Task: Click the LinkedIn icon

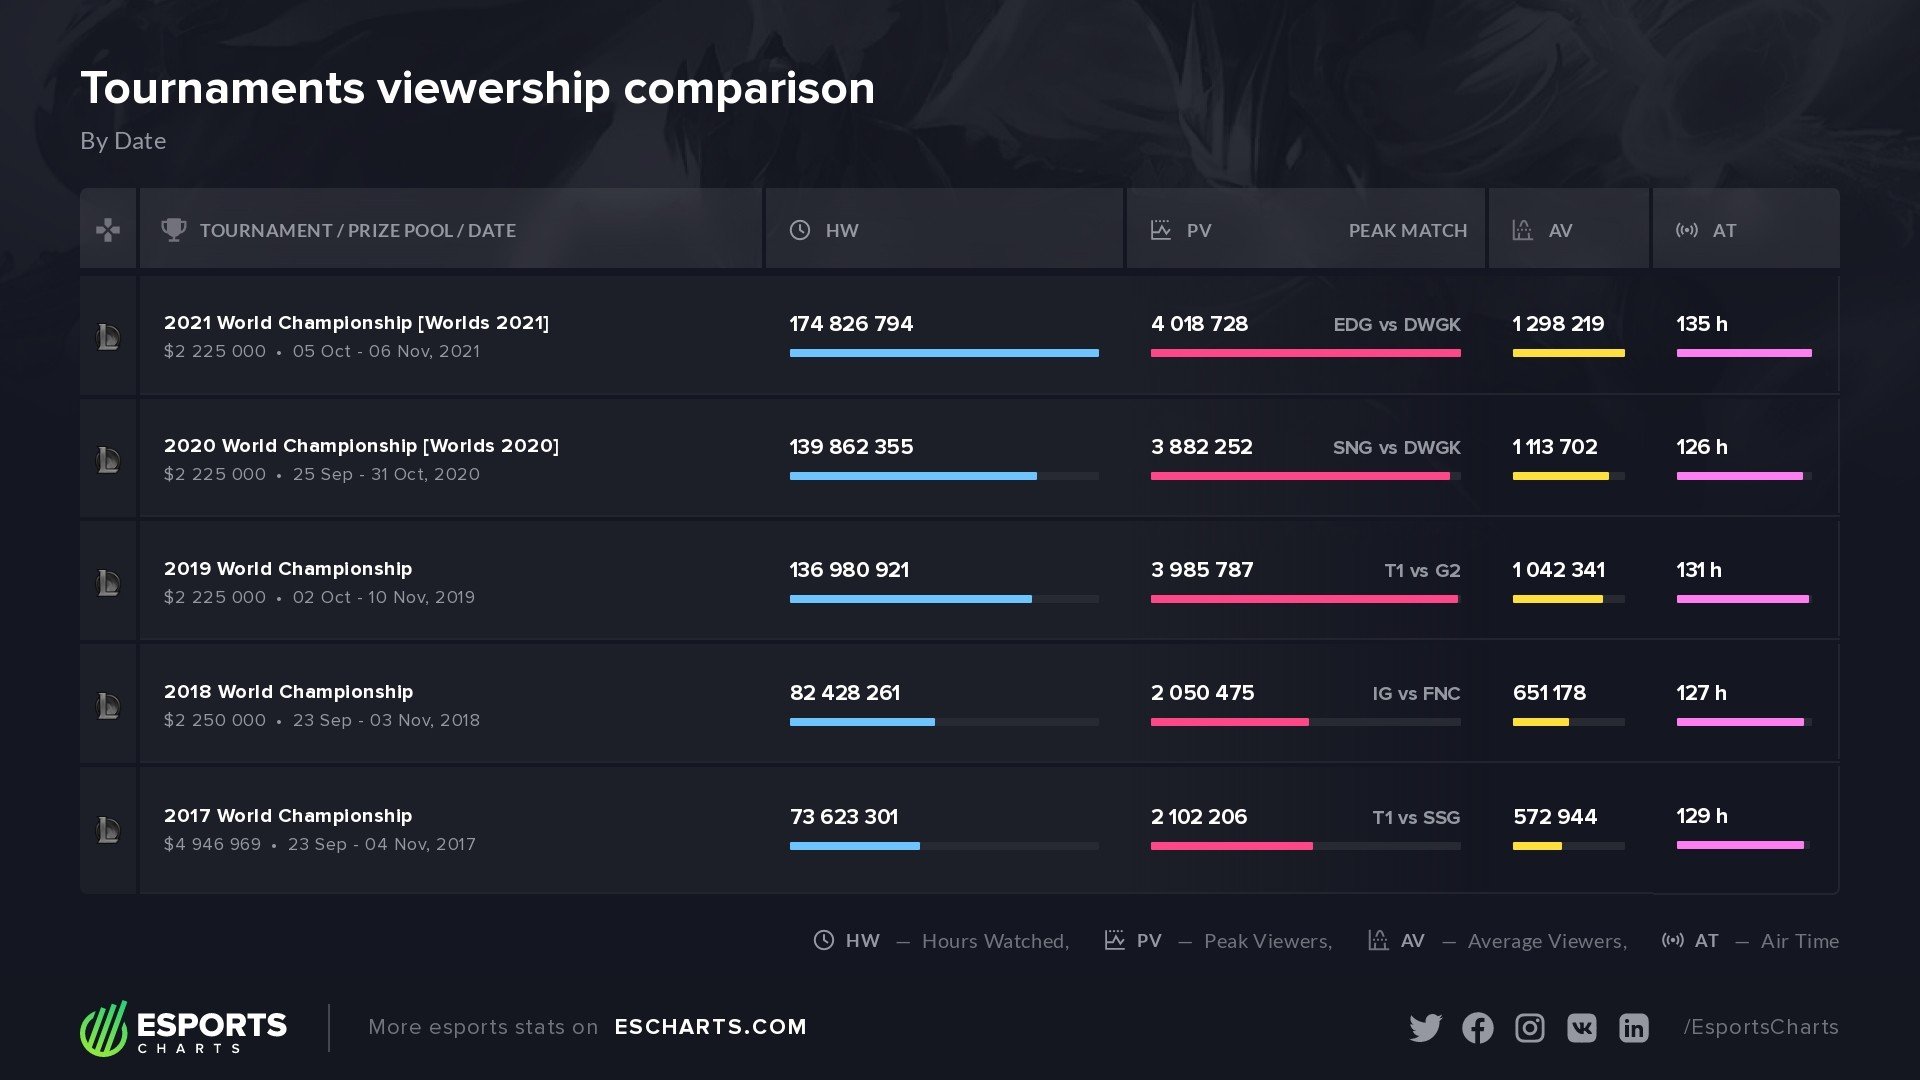Action: click(x=1633, y=1028)
